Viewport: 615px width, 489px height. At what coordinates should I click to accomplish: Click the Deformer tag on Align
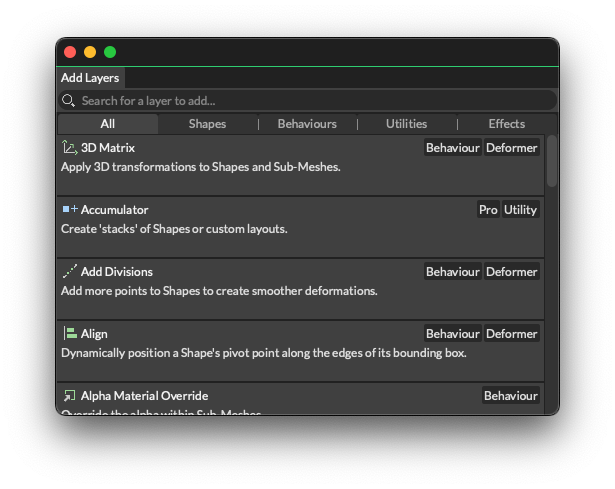(512, 334)
